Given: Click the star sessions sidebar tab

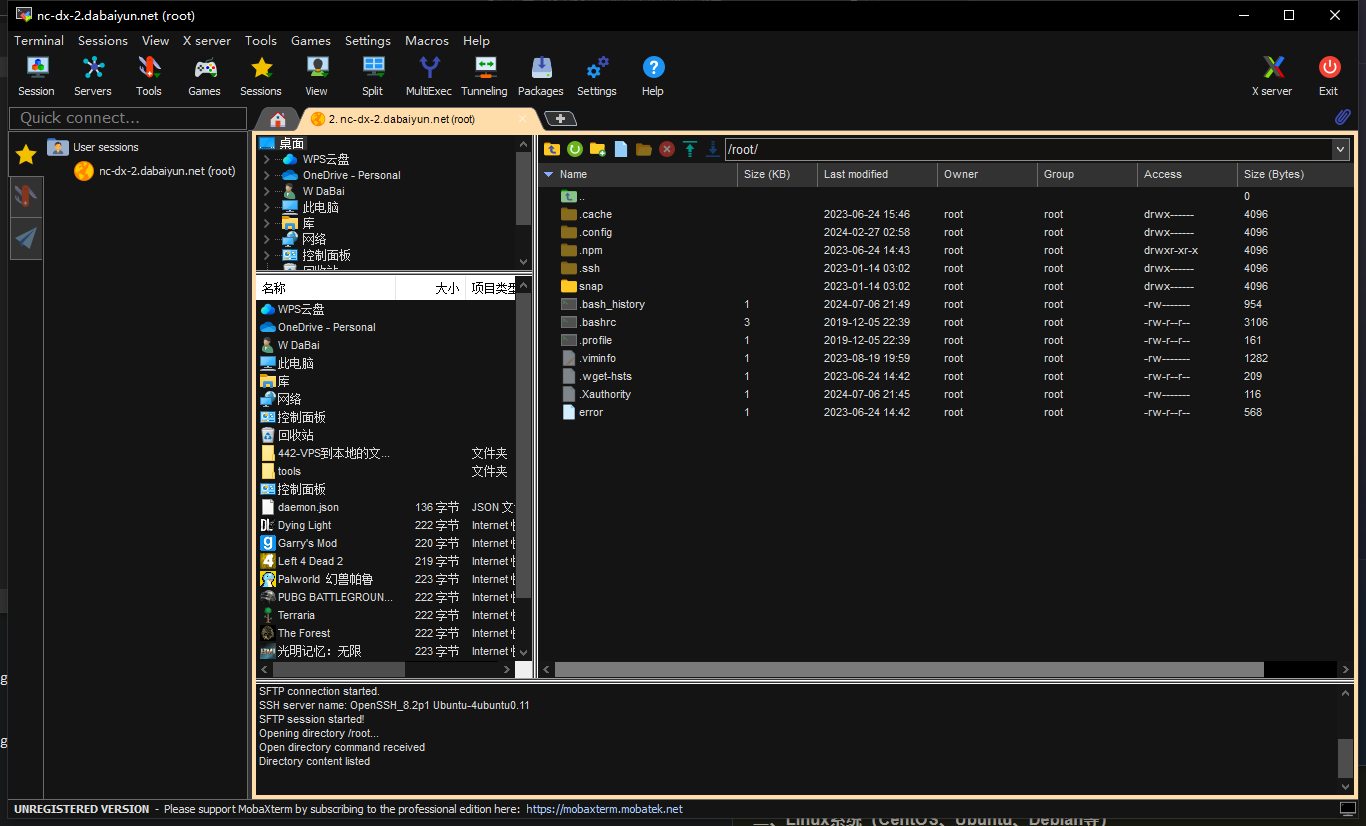Looking at the screenshot, I should coord(26,154).
